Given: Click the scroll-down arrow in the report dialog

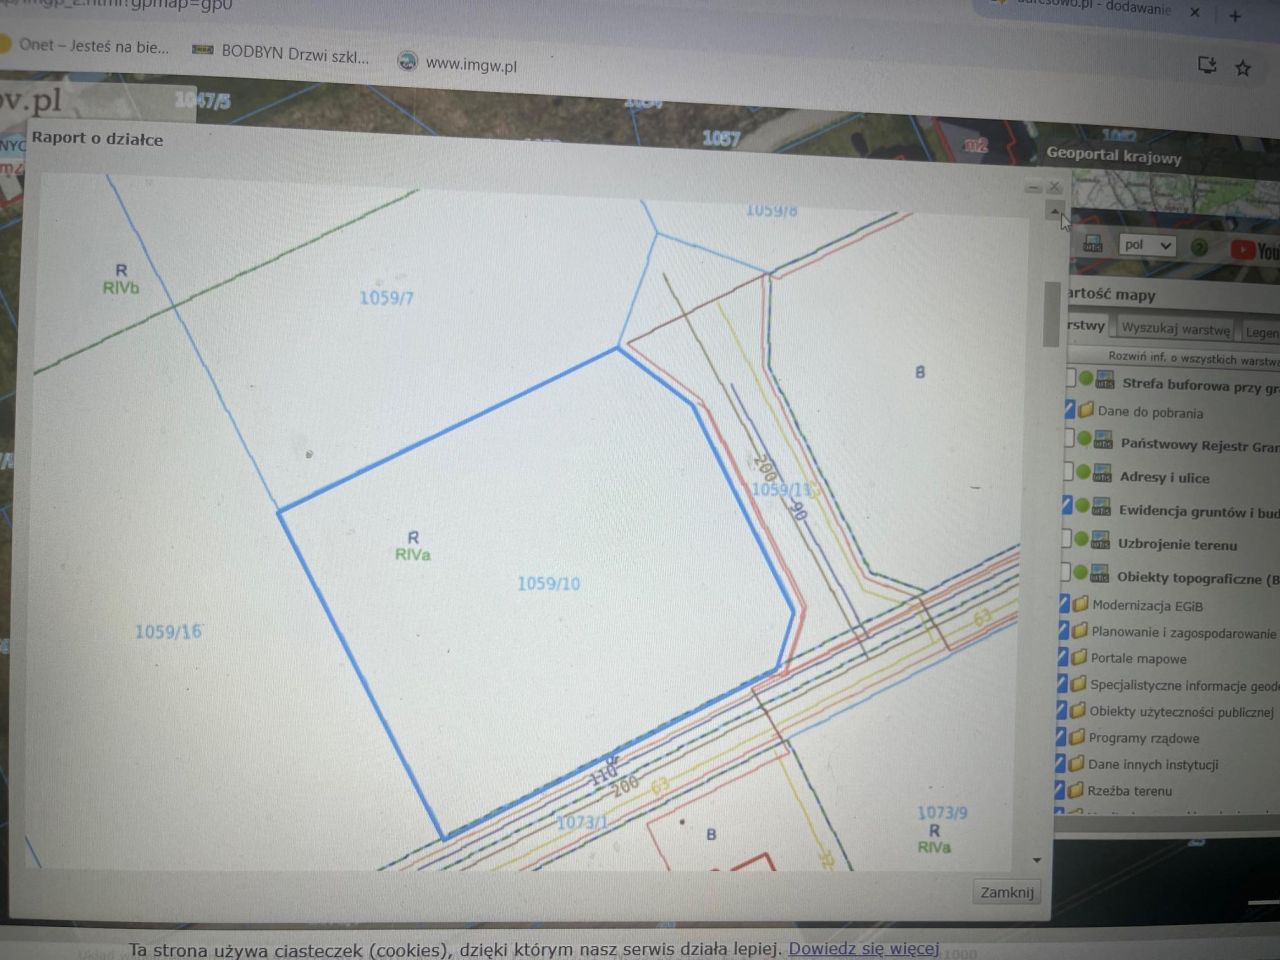Looking at the screenshot, I should click(x=1037, y=860).
